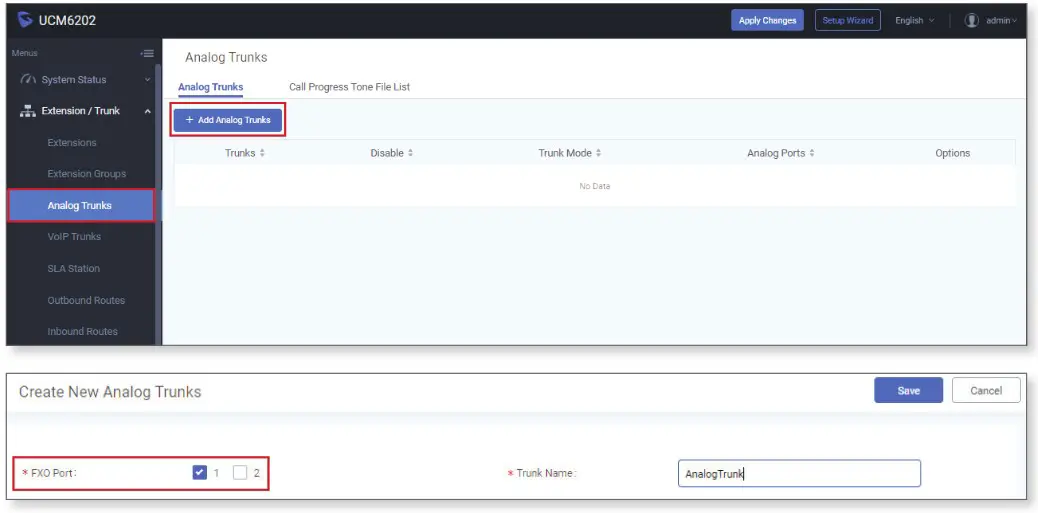Sort by the Trunks column sort arrows
The width and height of the screenshot is (1038, 513).
point(262,153)
